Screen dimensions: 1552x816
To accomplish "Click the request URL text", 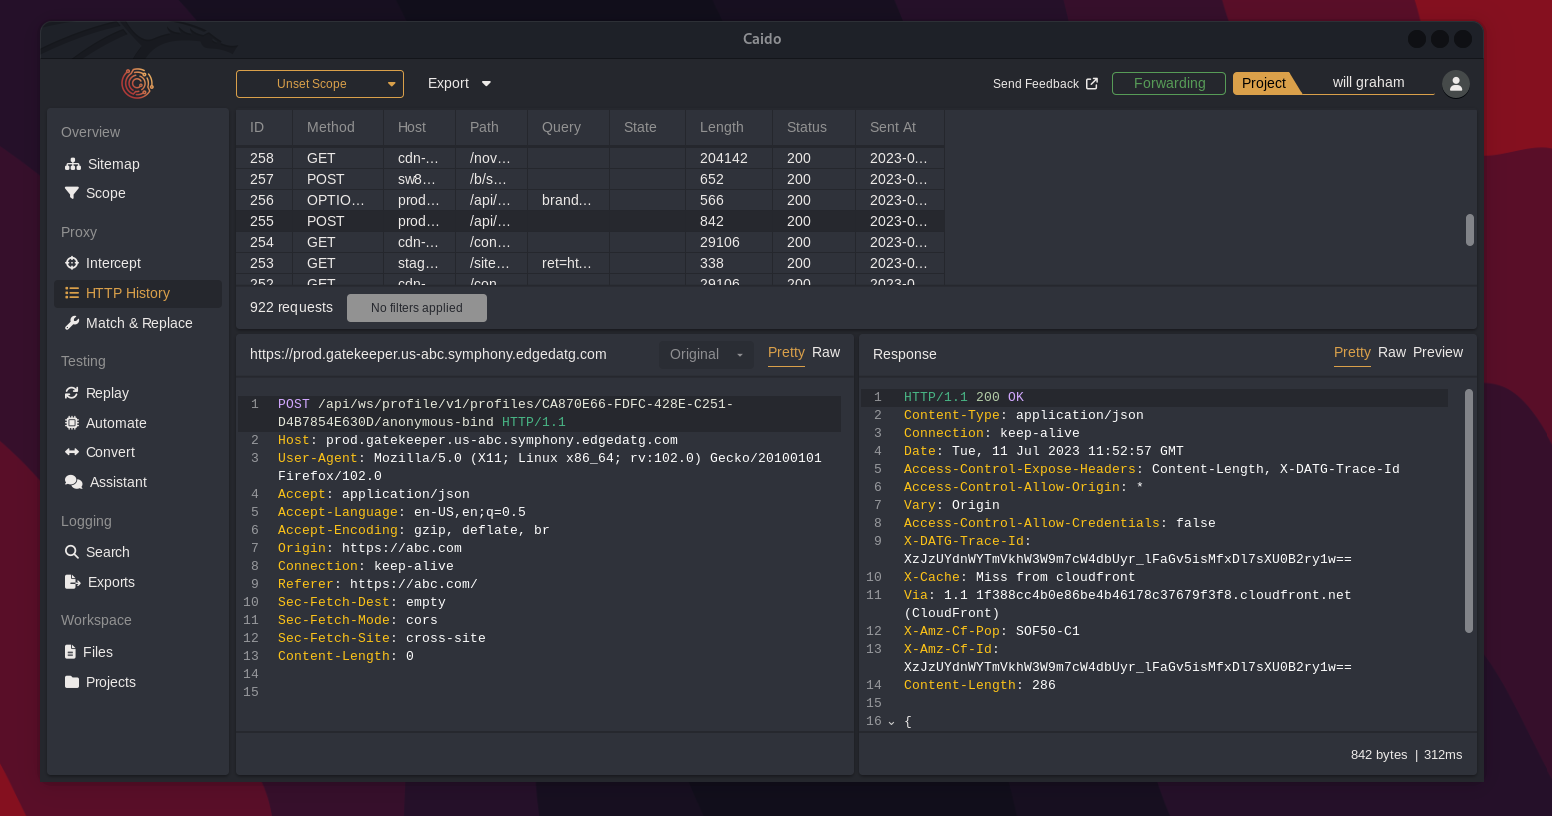I will click(428, 354).
